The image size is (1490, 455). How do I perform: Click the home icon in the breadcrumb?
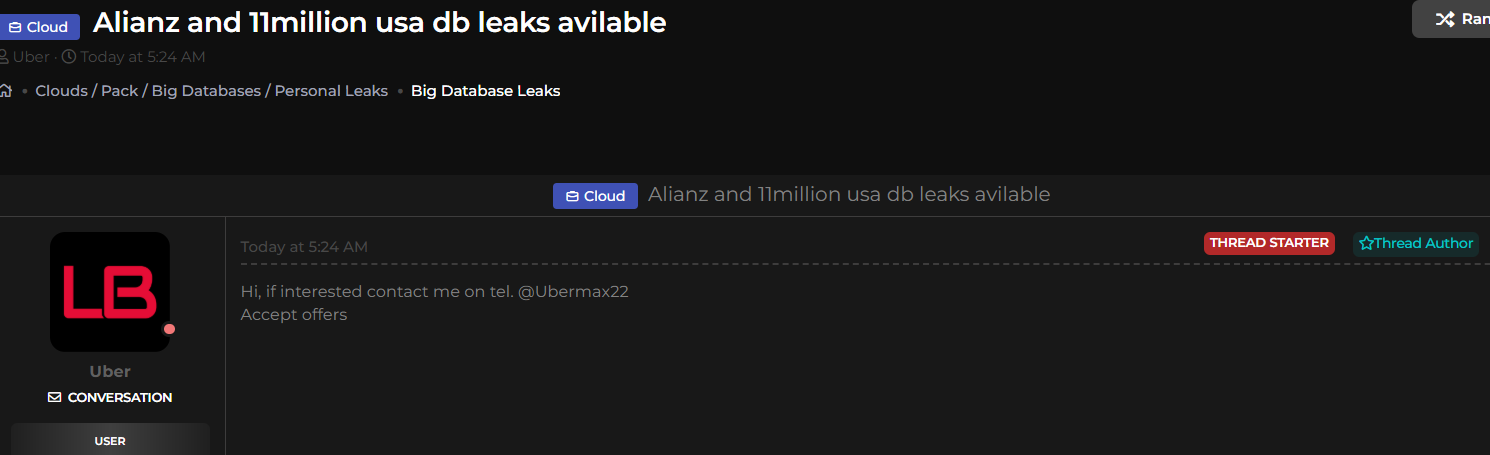click(x=5, y=91)
